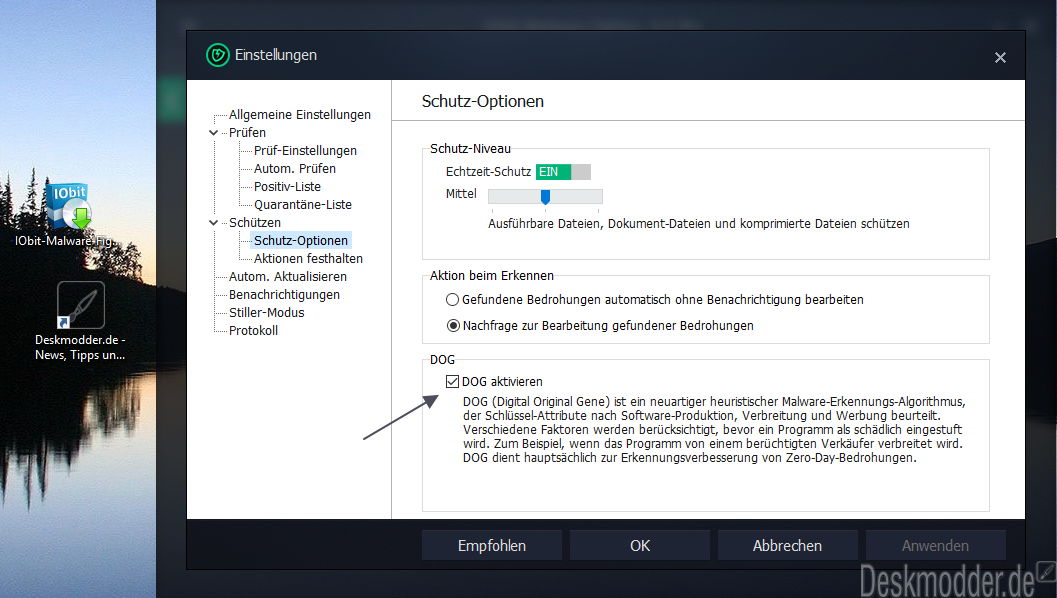Select automatic handling without notification radio

point(452,299)
